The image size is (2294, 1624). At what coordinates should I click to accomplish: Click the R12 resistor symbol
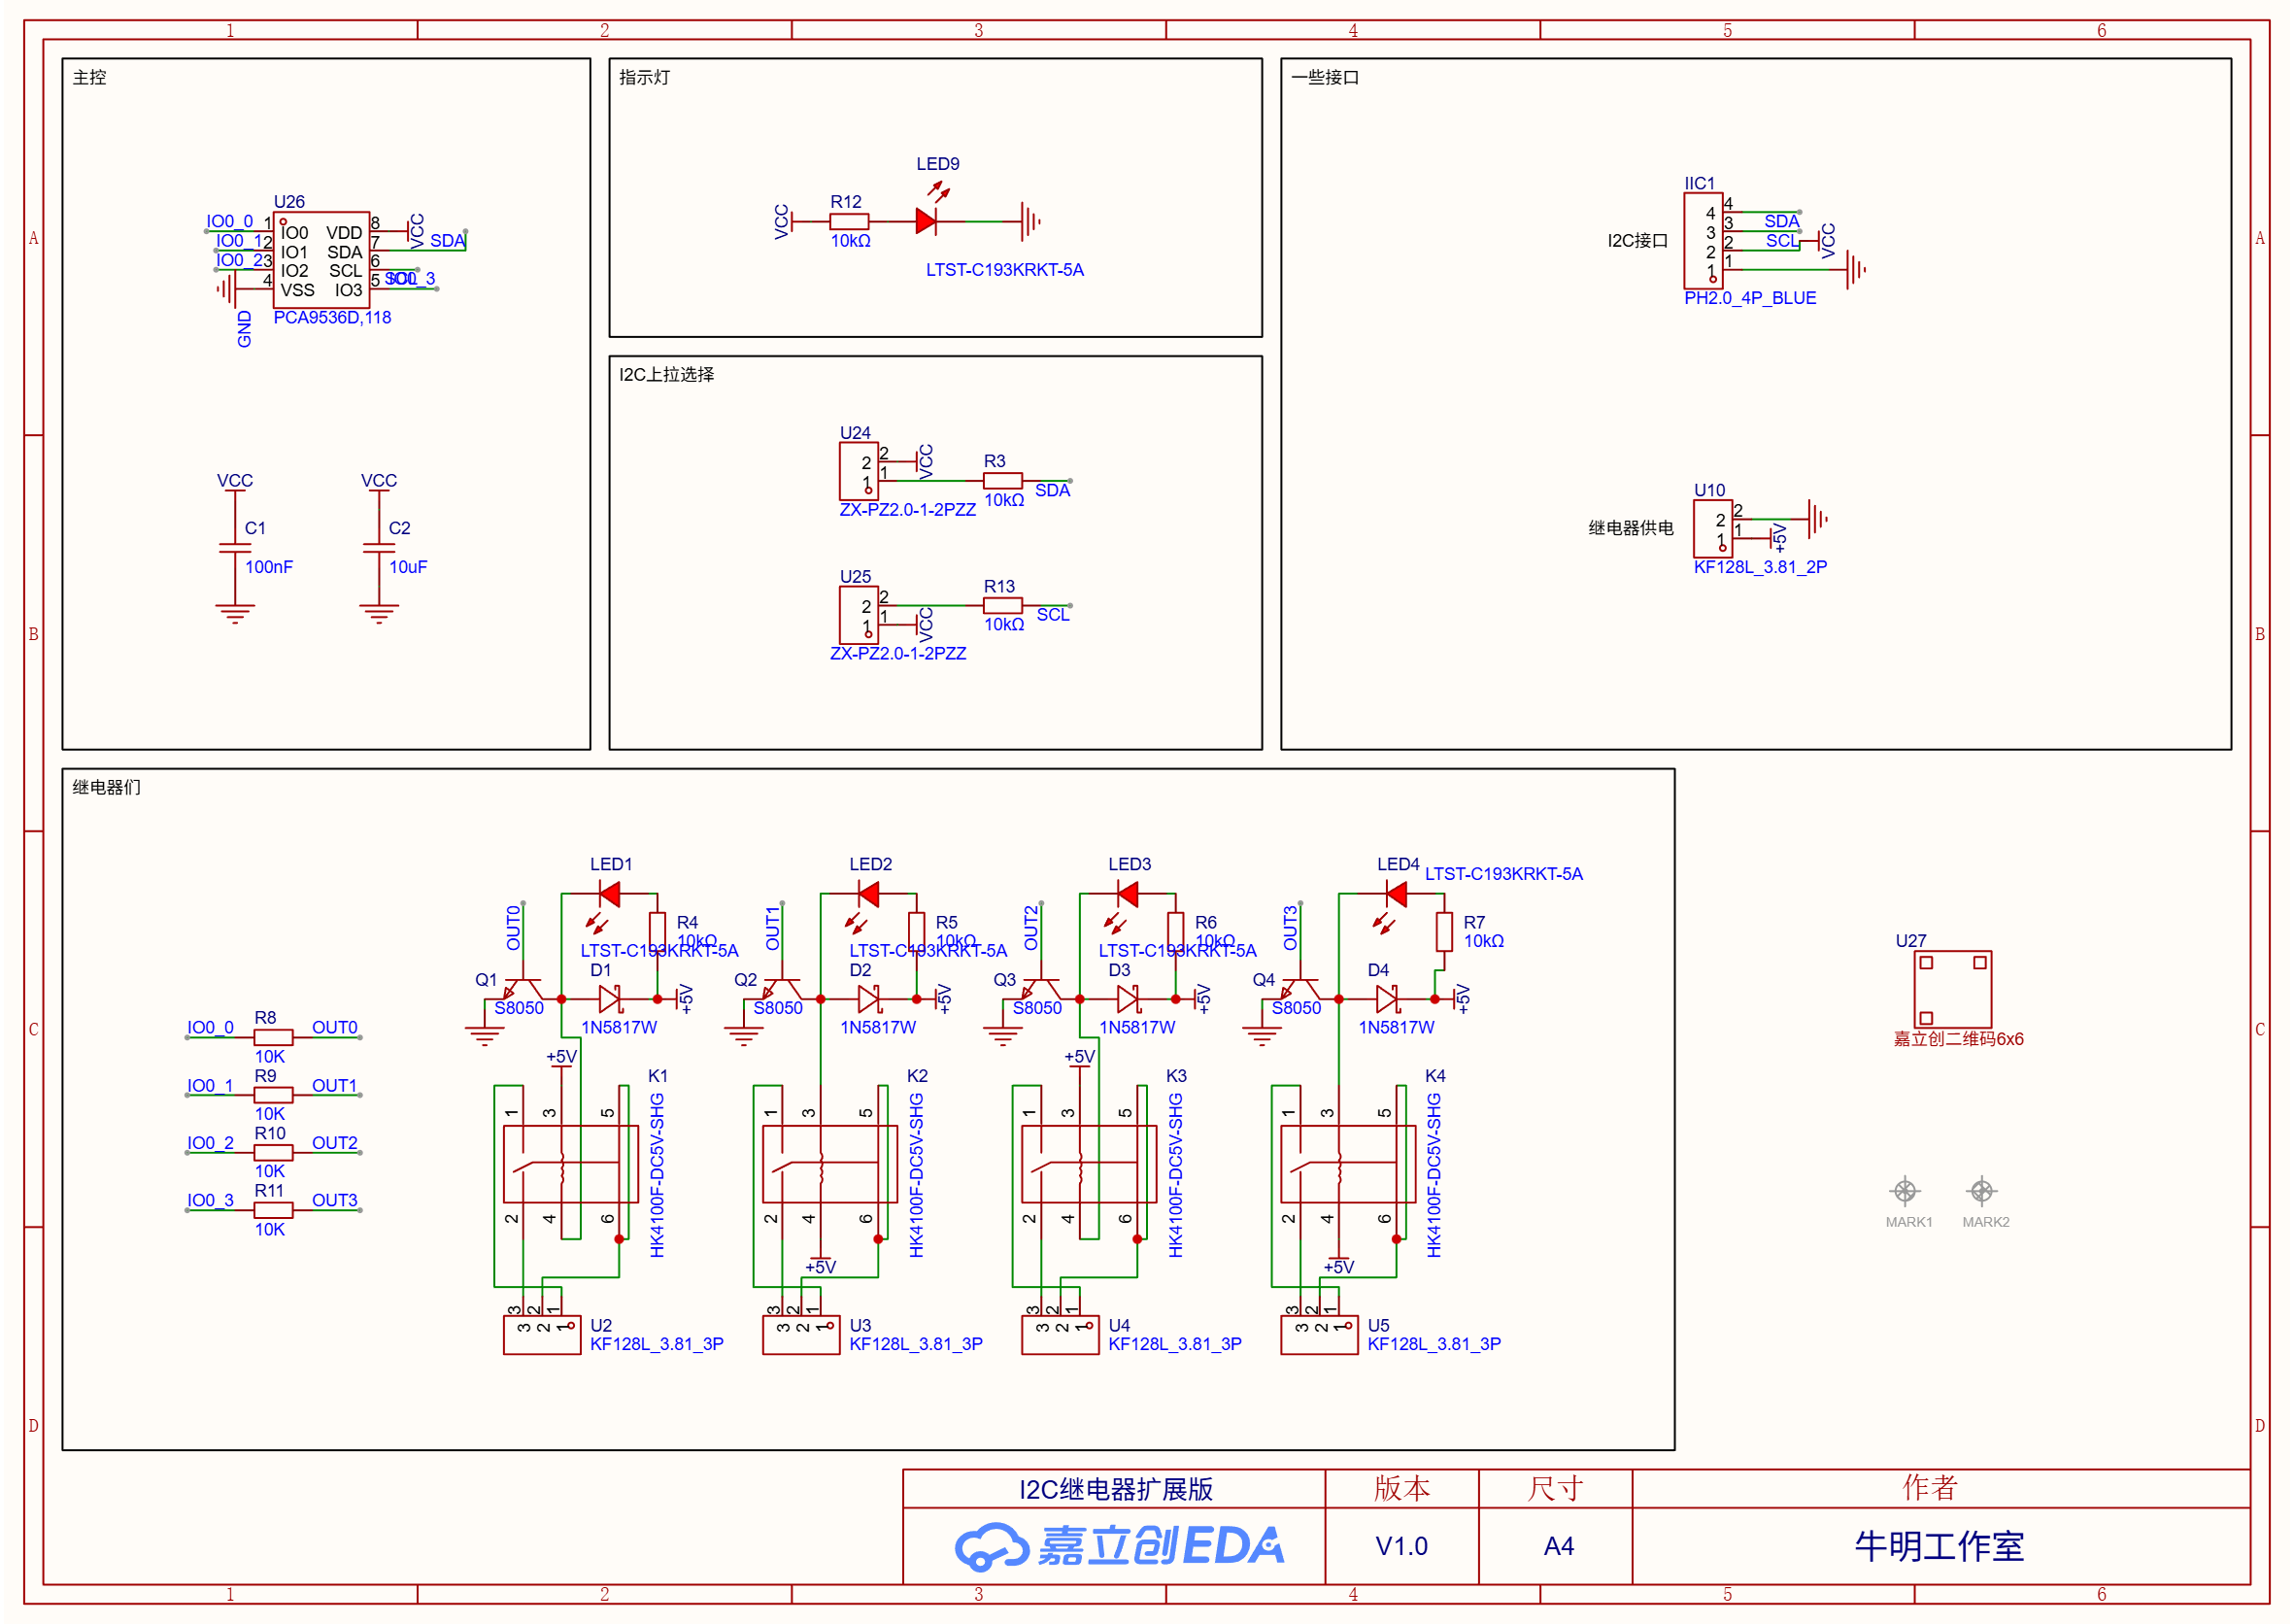848,221
